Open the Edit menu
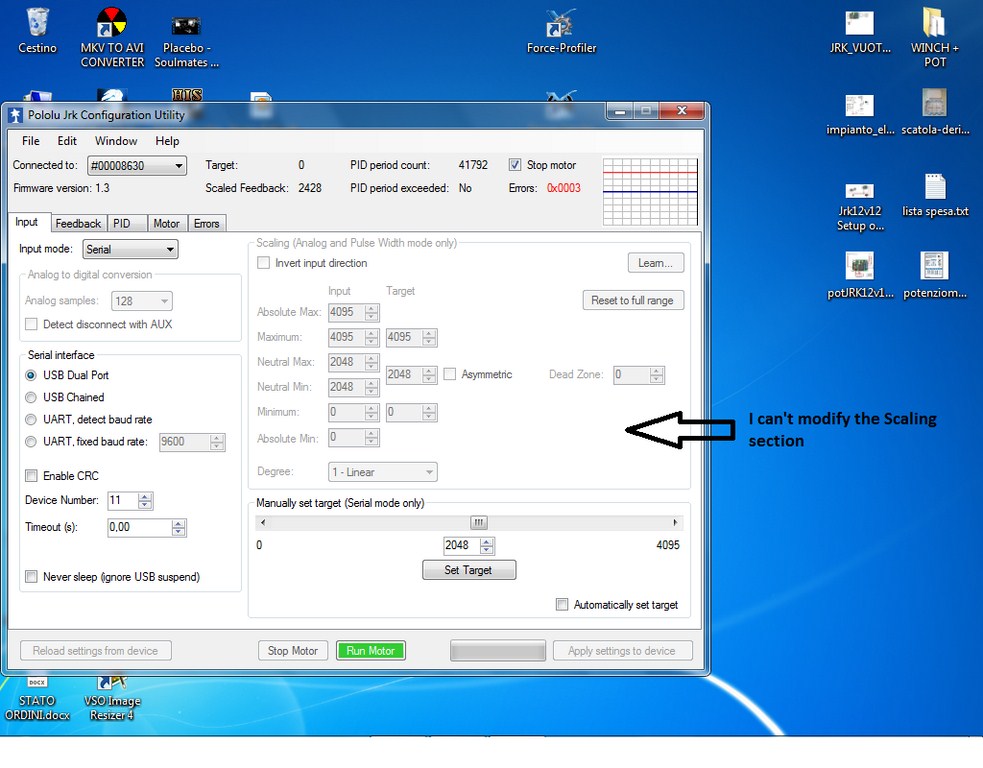The height and width of the screenshot is (768, 983). pos(67,141)
